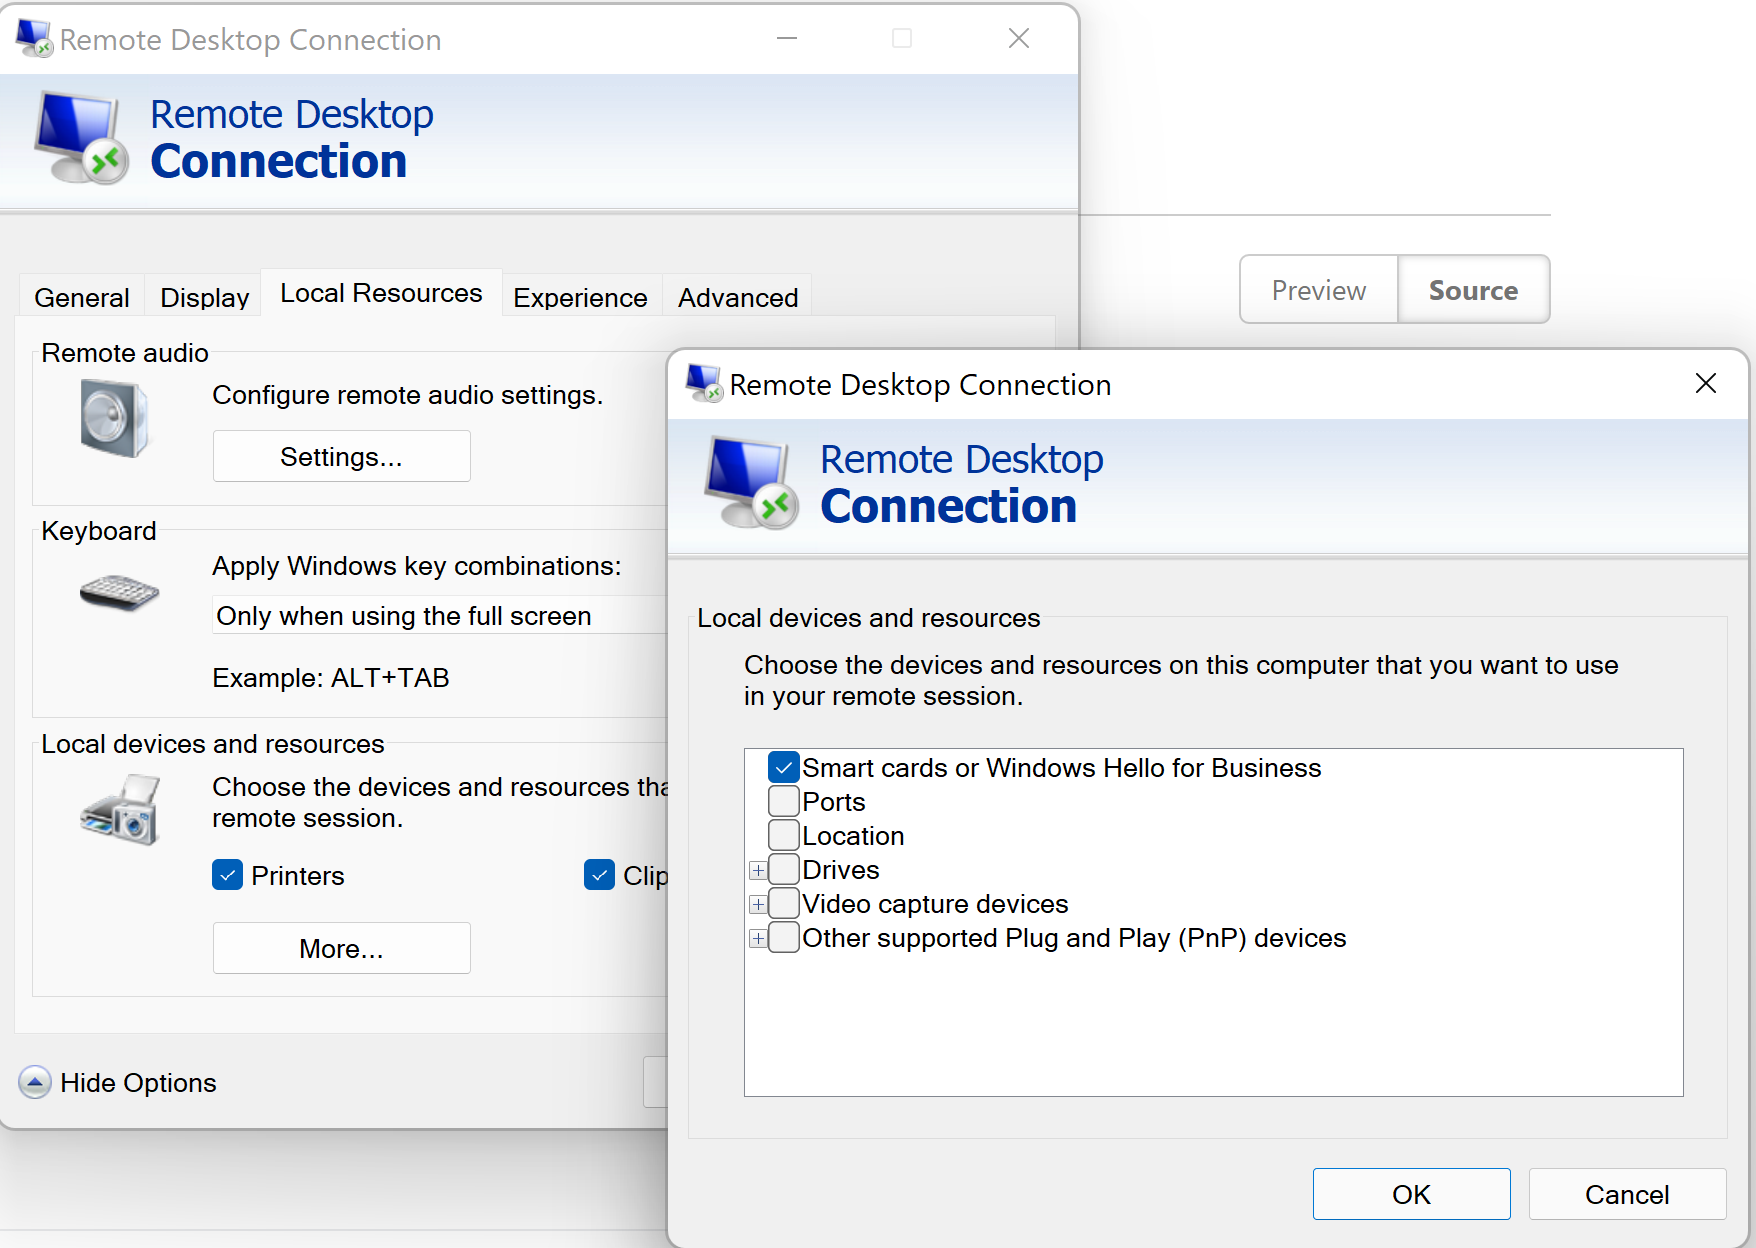Click the monitor logo in the front dialog banner
The width and height of the screenshot is (1756, 1248).
tap(751, 482)
